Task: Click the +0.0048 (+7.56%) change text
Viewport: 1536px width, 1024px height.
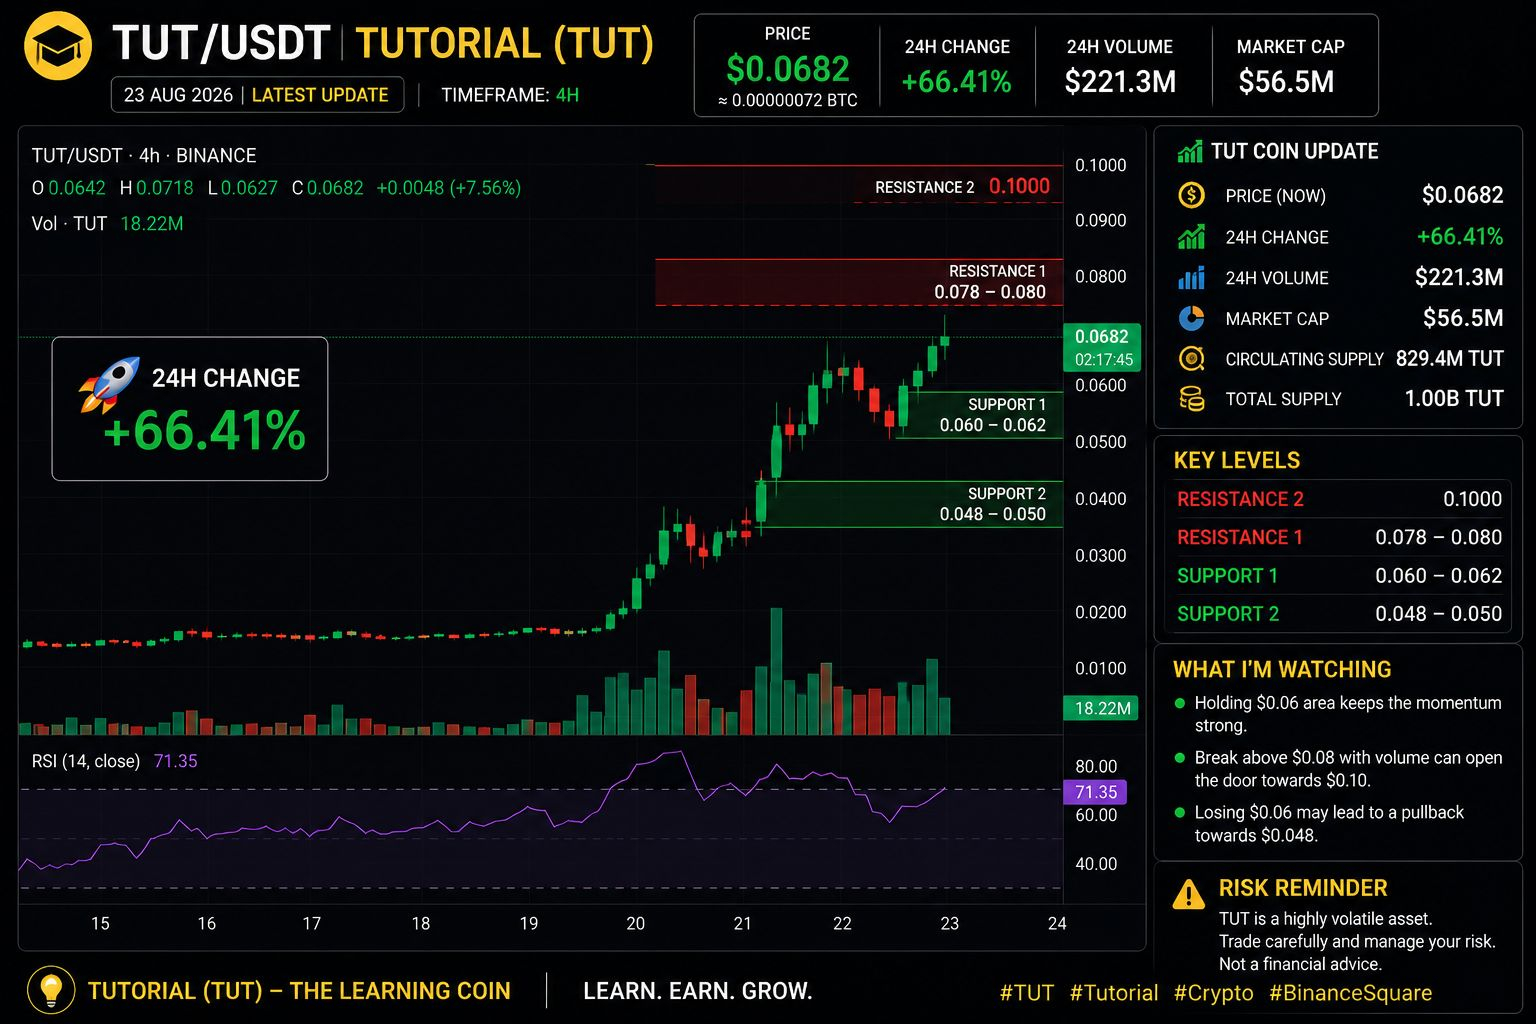Action: click(x=449, y=188)
